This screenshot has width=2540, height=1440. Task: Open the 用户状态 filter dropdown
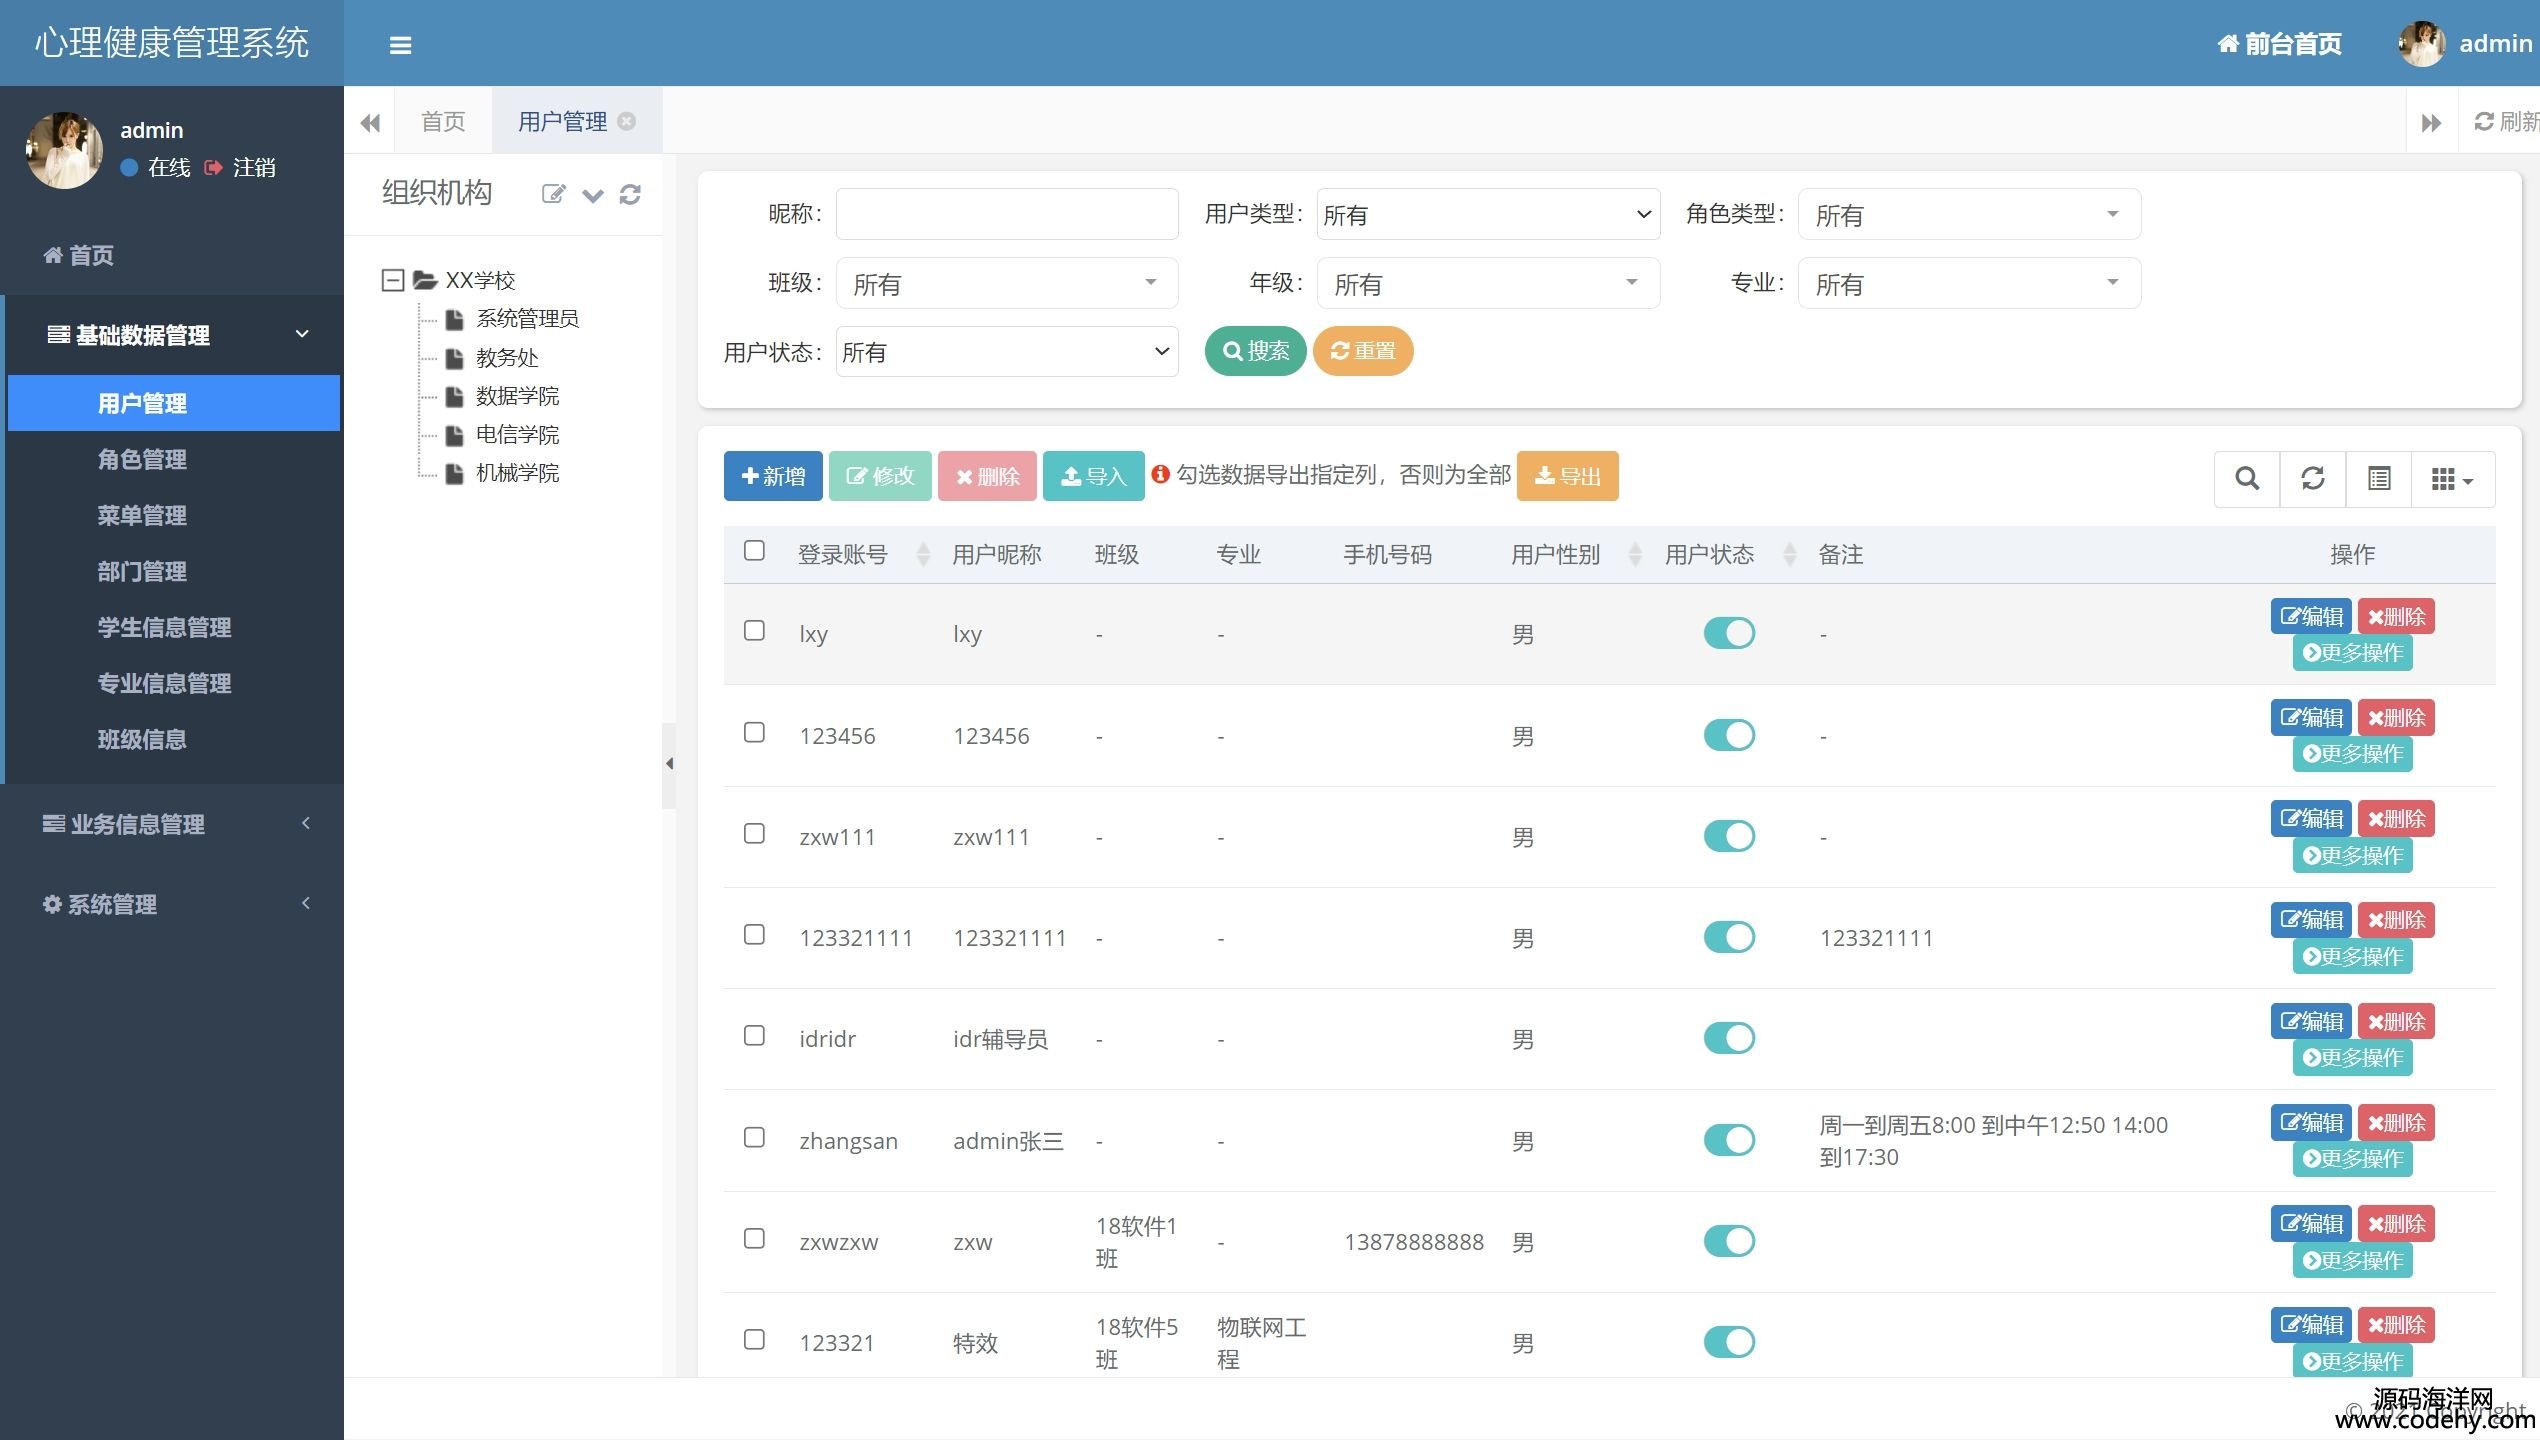pyautogui.click(x=1007, y=352)
